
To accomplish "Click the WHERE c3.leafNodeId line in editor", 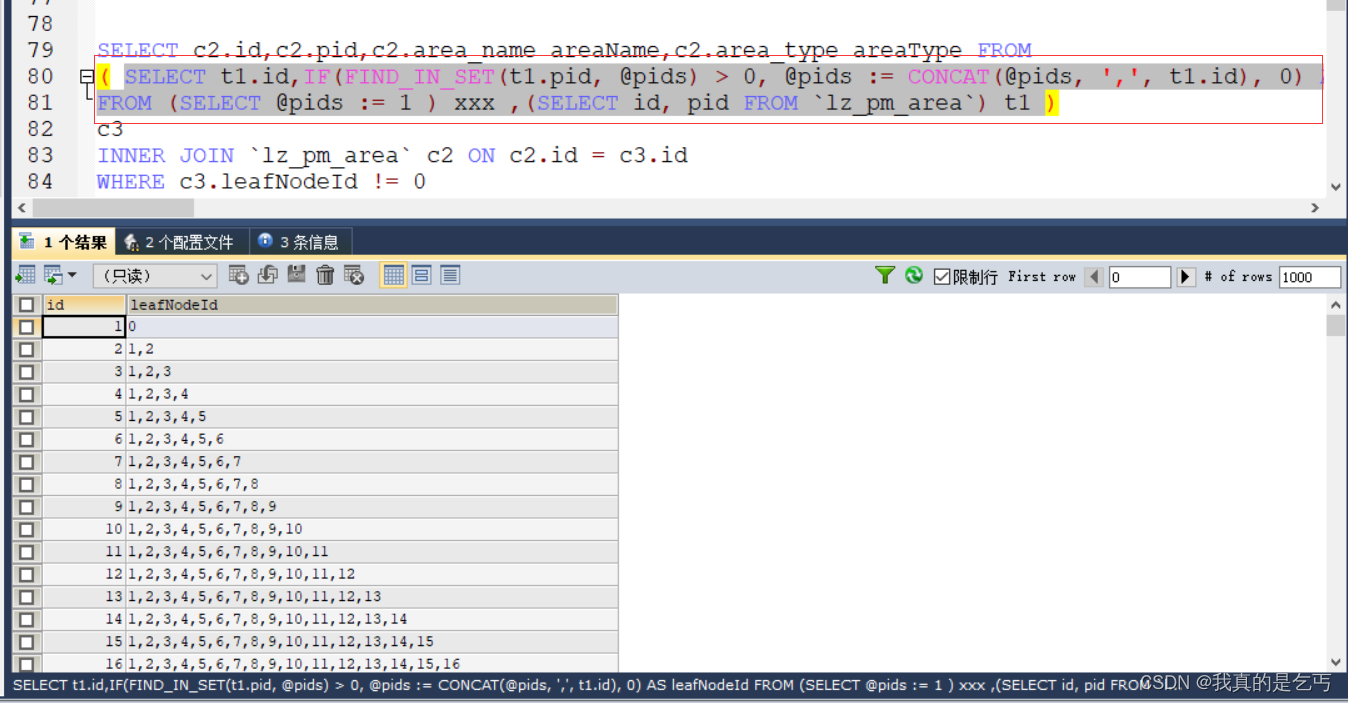I will [261, 182].
